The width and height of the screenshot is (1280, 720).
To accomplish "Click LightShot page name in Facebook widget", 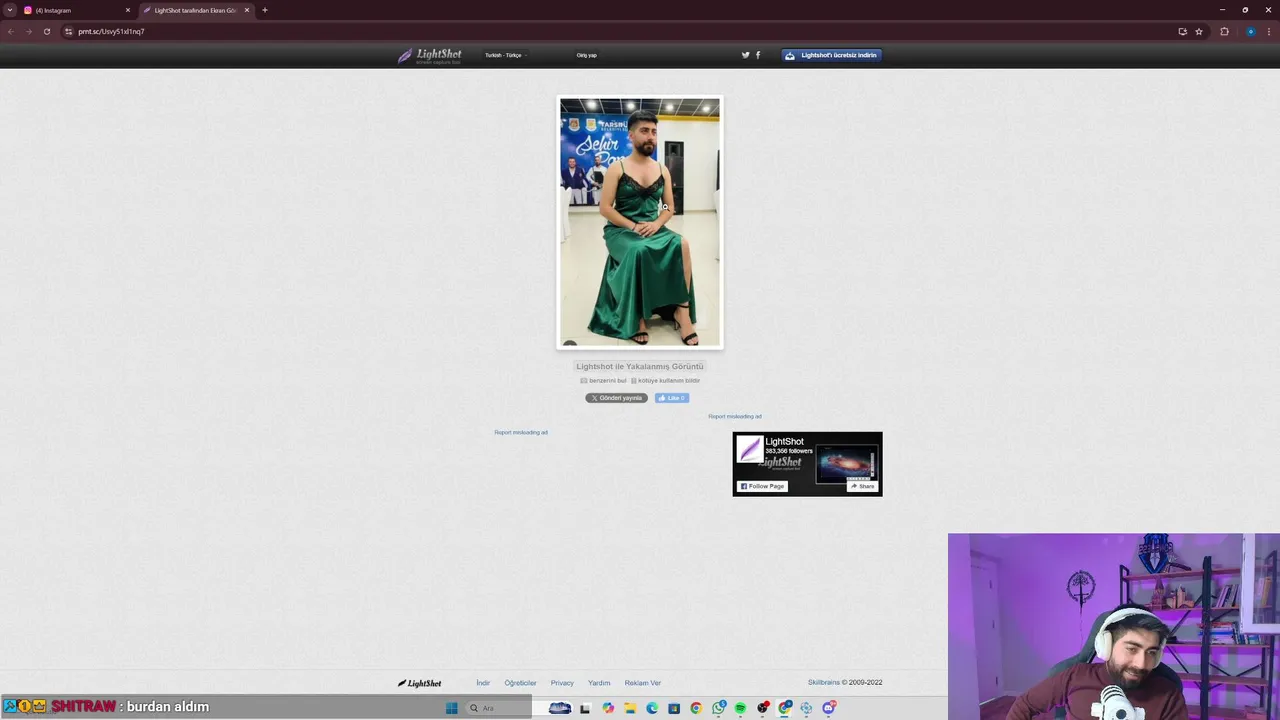I will point(784,441).
